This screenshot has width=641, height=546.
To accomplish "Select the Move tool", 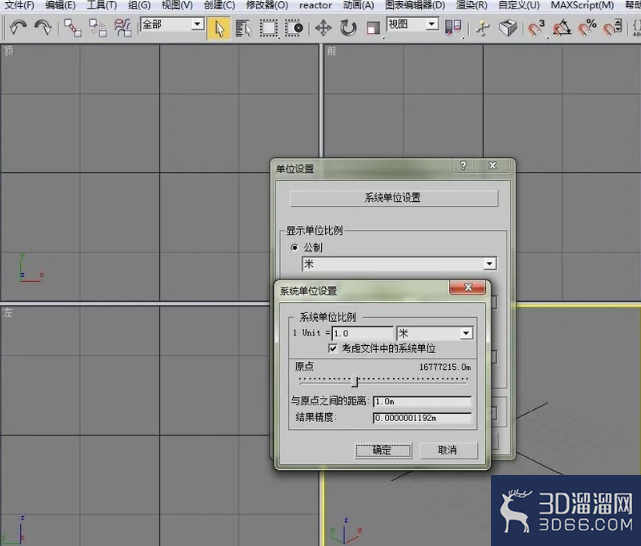I will pos(323,28).
